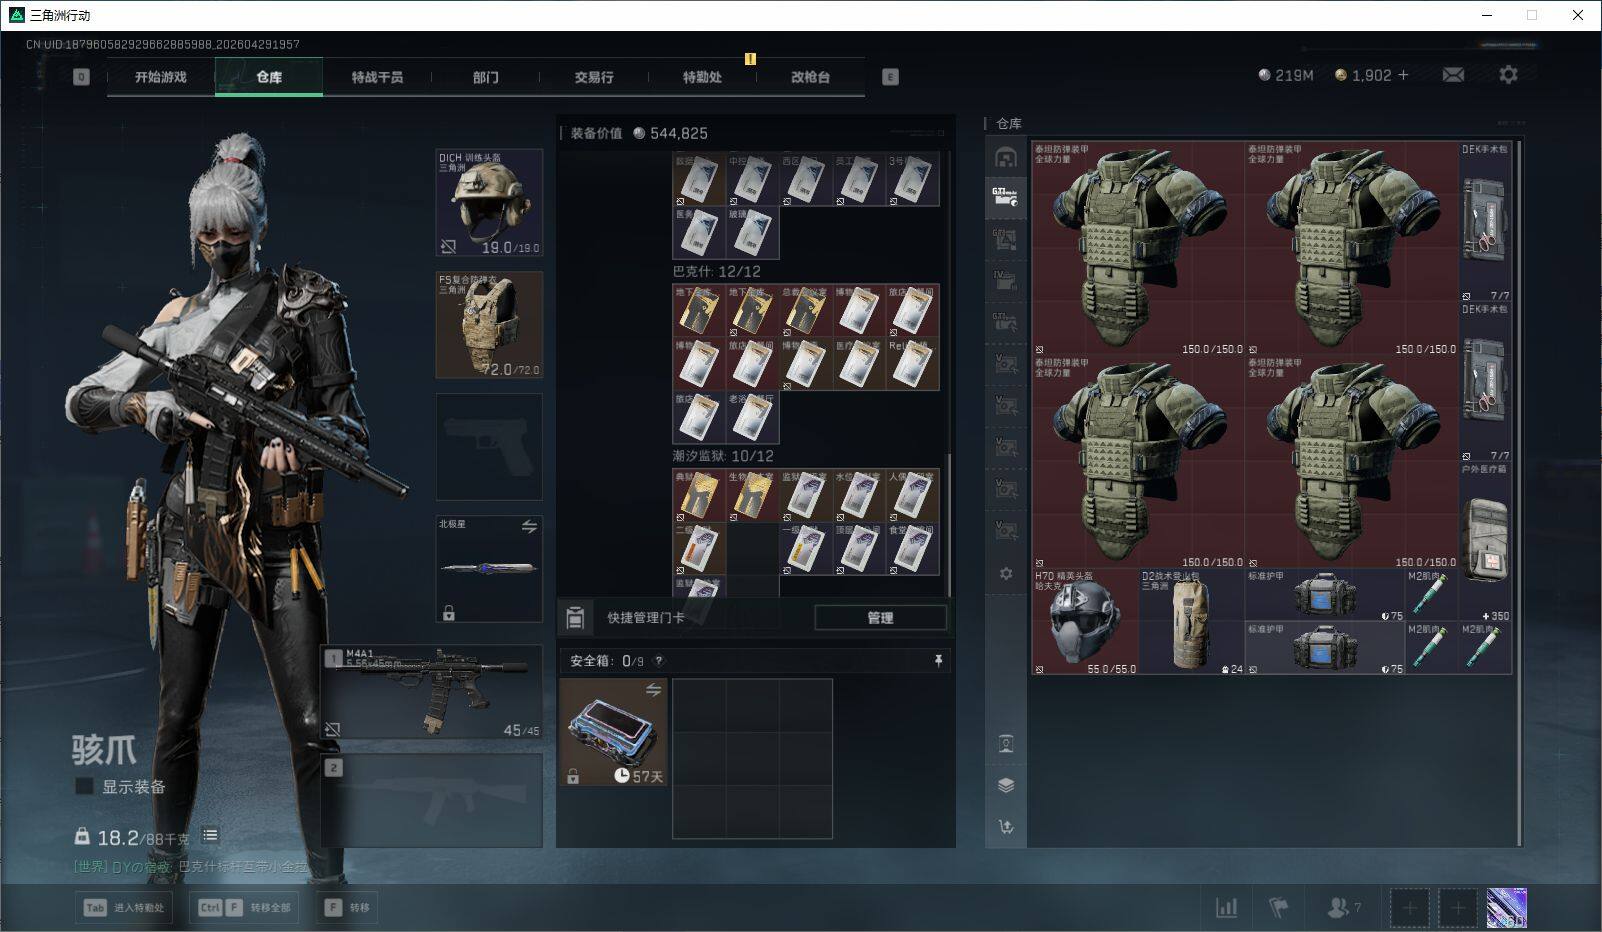Select the M4A1 primary weapon slot
Screen dimensions: 1602x932
click(x=432, y=693)
